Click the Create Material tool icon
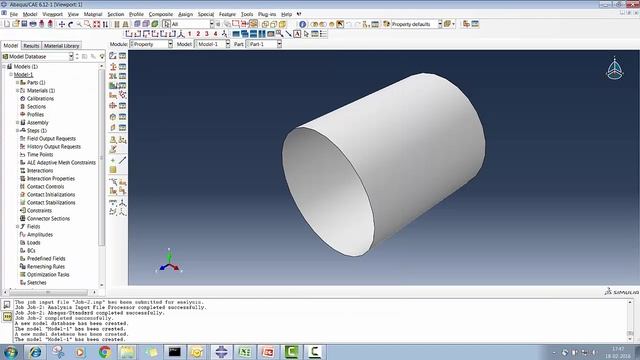 click(113, 56)
